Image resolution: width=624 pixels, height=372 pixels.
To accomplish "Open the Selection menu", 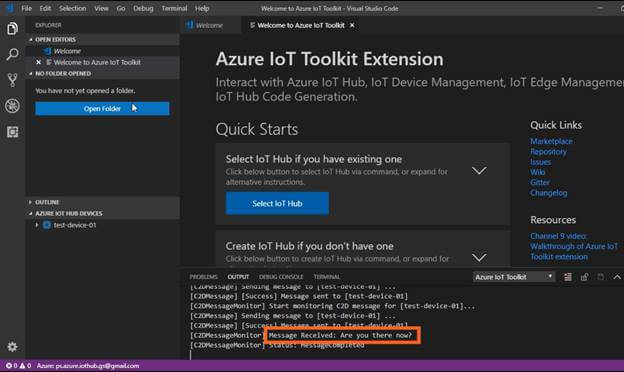I will click(x=72, y=8).
